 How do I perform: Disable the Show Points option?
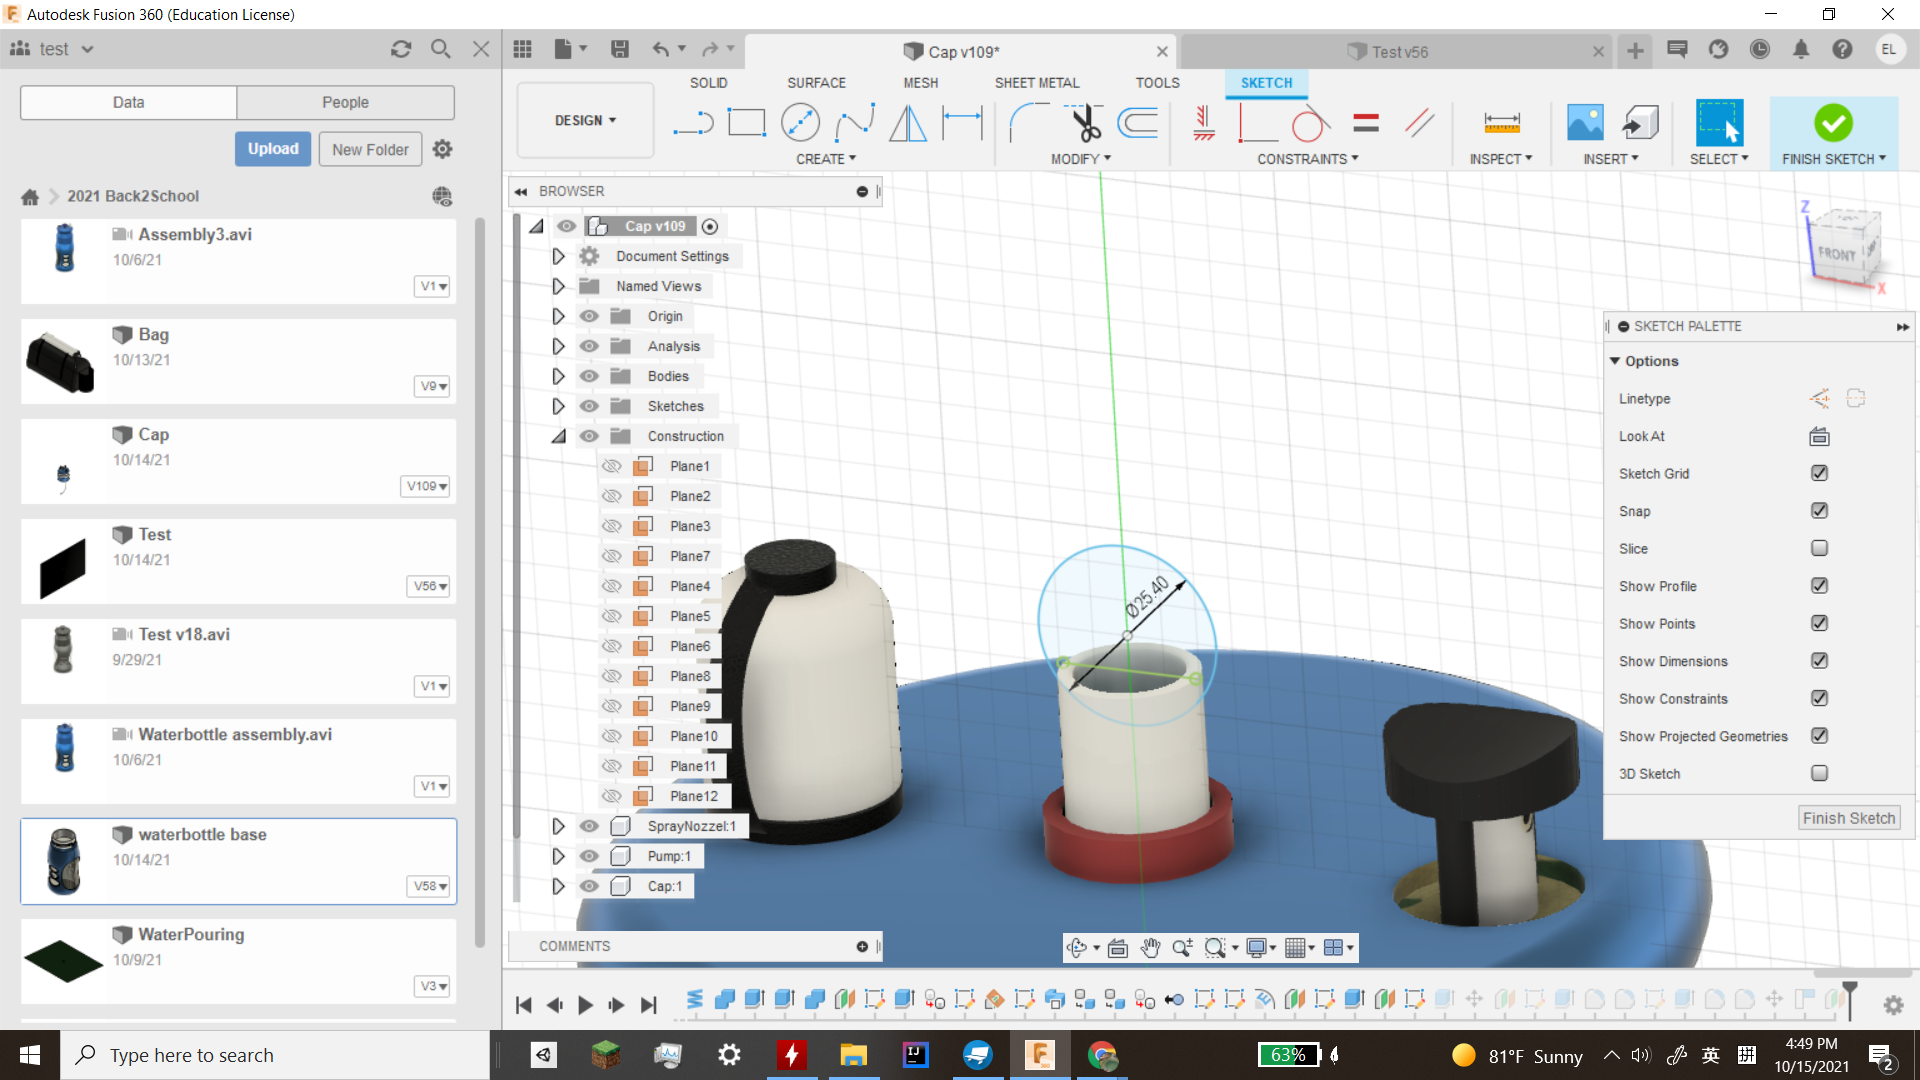(1819, 623)
